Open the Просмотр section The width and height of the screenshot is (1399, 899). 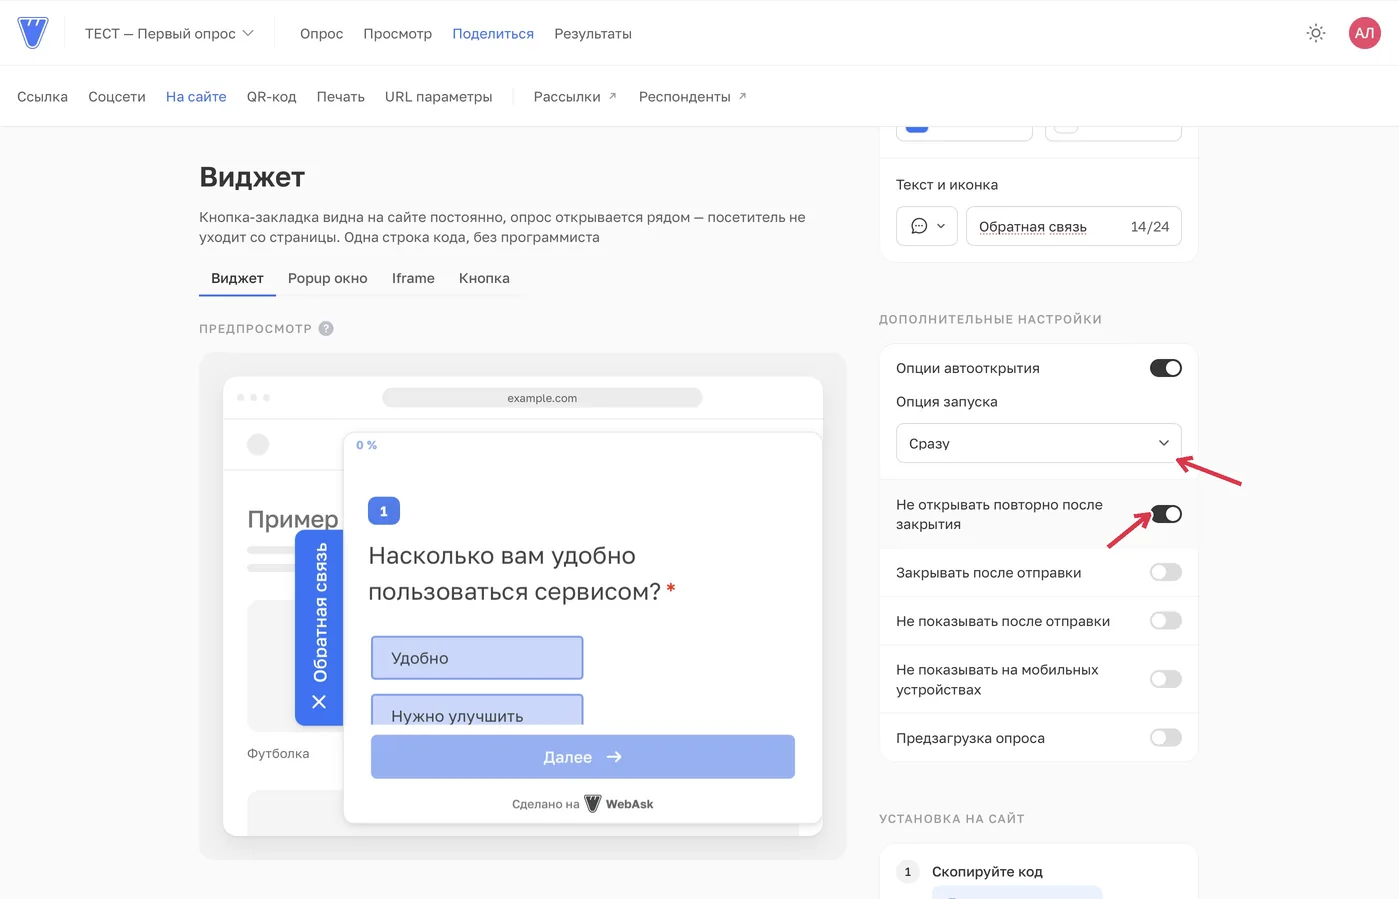pos(397,33)
